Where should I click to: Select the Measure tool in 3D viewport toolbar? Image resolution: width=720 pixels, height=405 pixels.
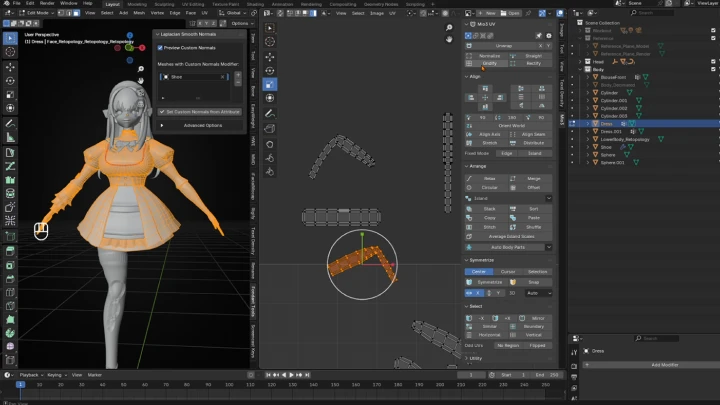[10, 137]
